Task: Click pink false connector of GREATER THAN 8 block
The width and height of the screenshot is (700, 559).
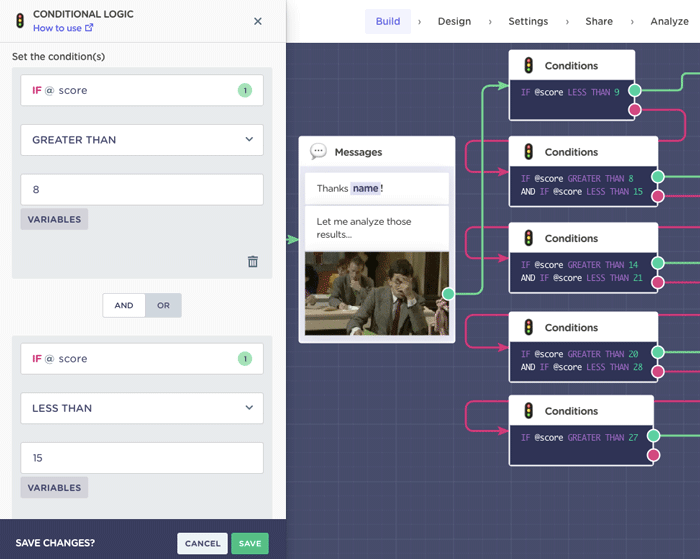Action: tap(658, 196)
